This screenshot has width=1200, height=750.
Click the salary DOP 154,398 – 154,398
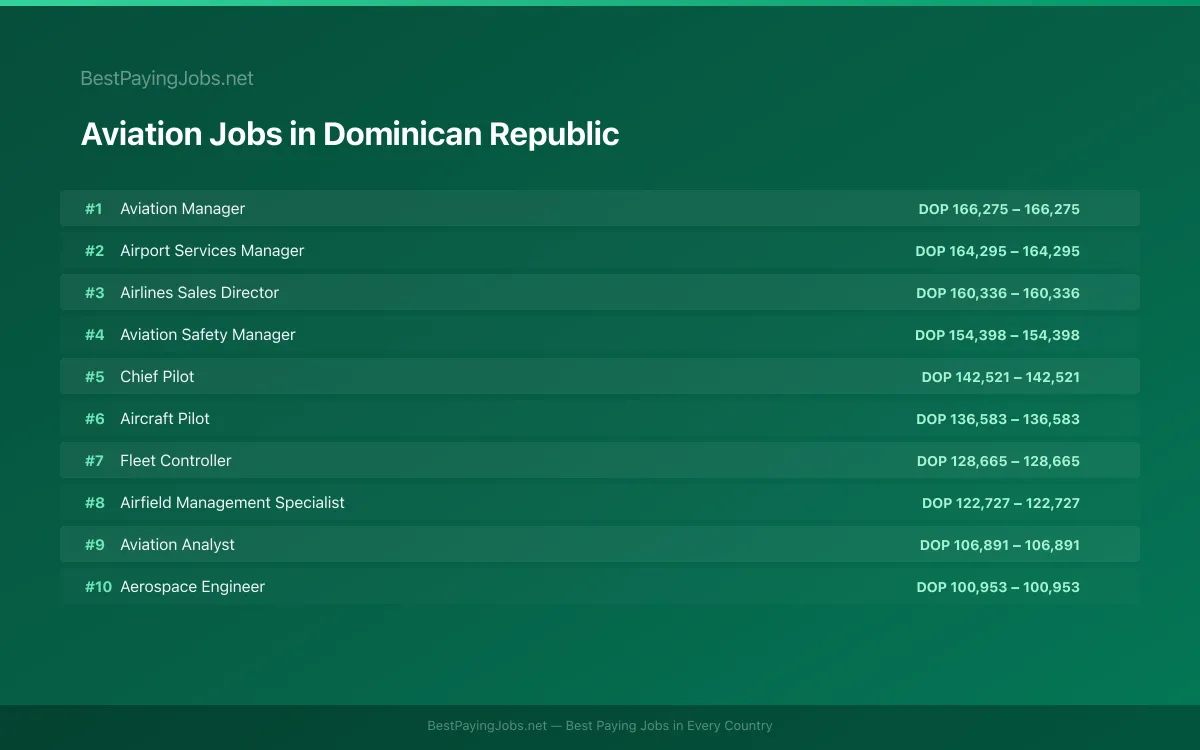tap(997, 335)
